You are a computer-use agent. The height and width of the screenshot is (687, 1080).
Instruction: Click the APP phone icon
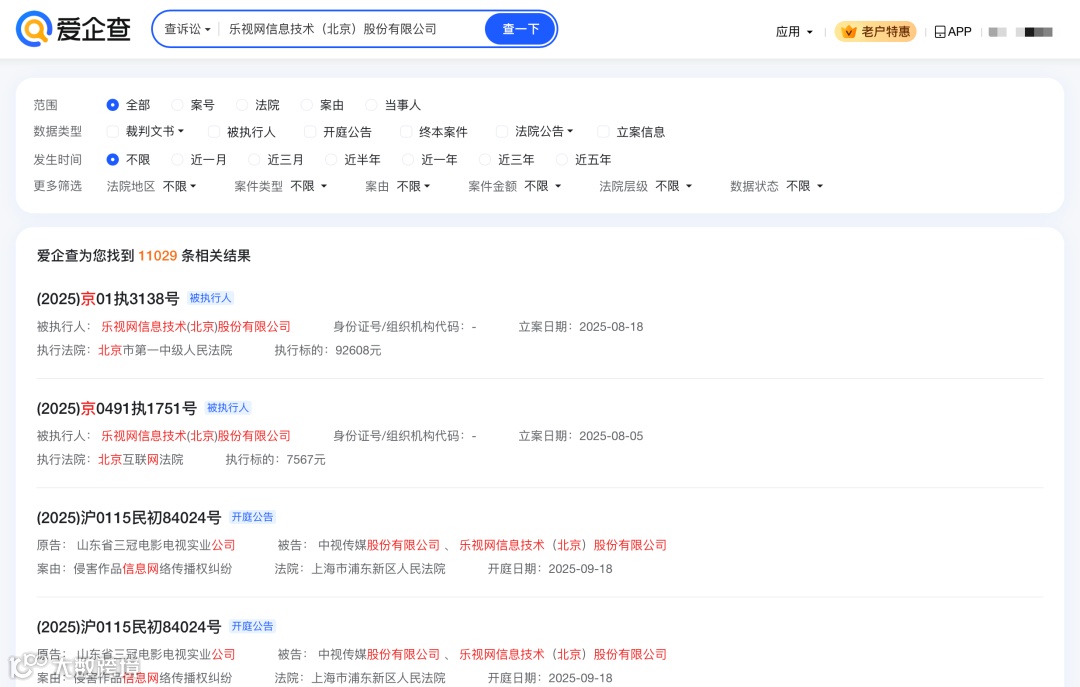[939, 32]
